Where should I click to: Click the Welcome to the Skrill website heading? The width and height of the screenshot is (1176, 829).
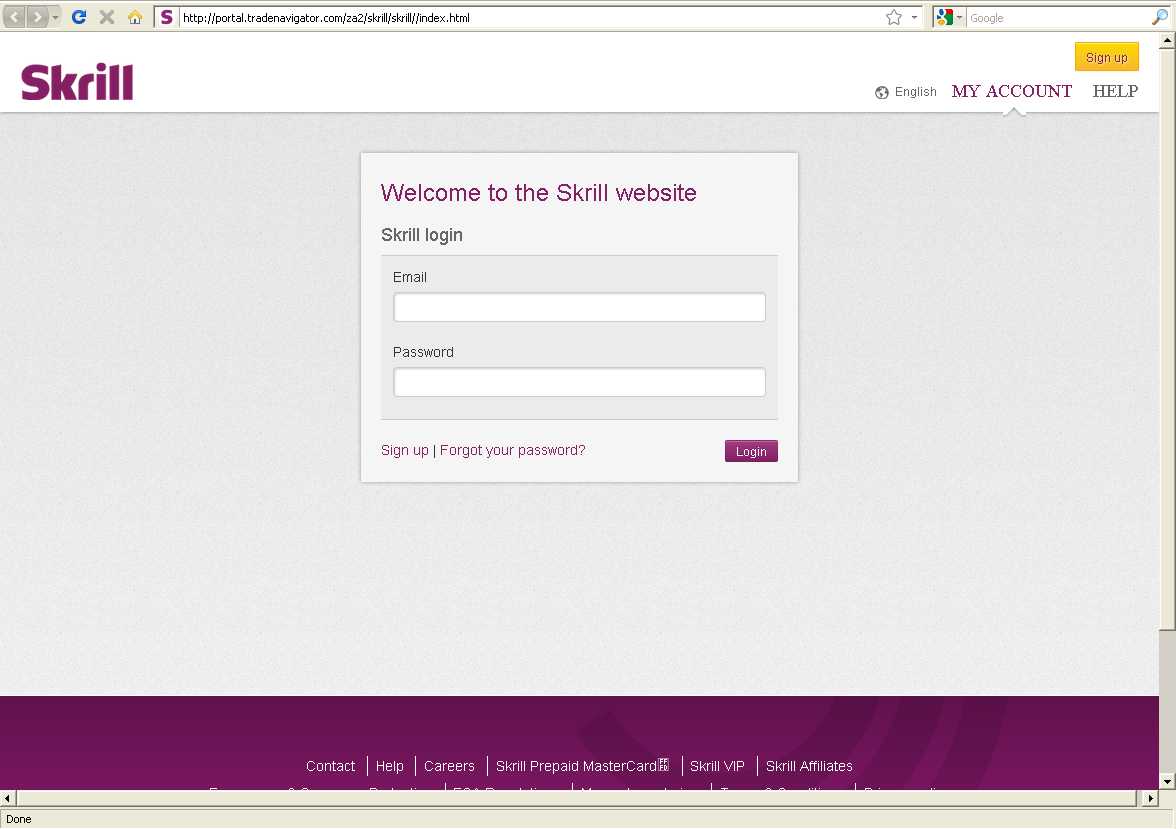point(538,193)
